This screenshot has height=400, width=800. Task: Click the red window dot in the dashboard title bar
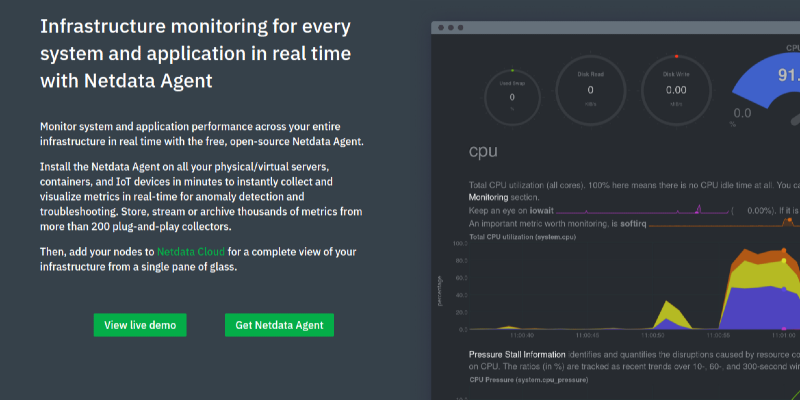pos(441,27)
